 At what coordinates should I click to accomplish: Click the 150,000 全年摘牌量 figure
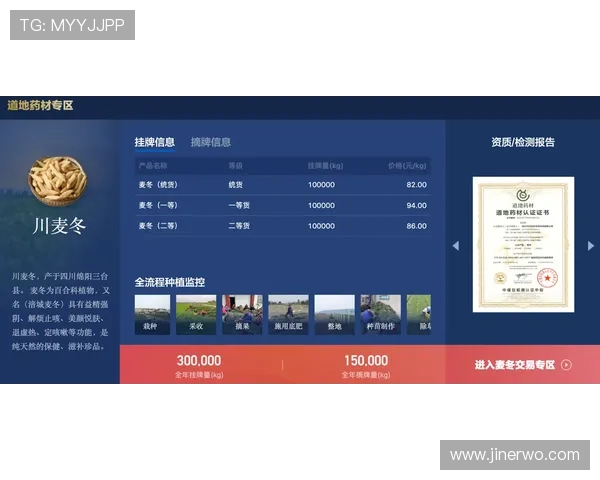366,361
